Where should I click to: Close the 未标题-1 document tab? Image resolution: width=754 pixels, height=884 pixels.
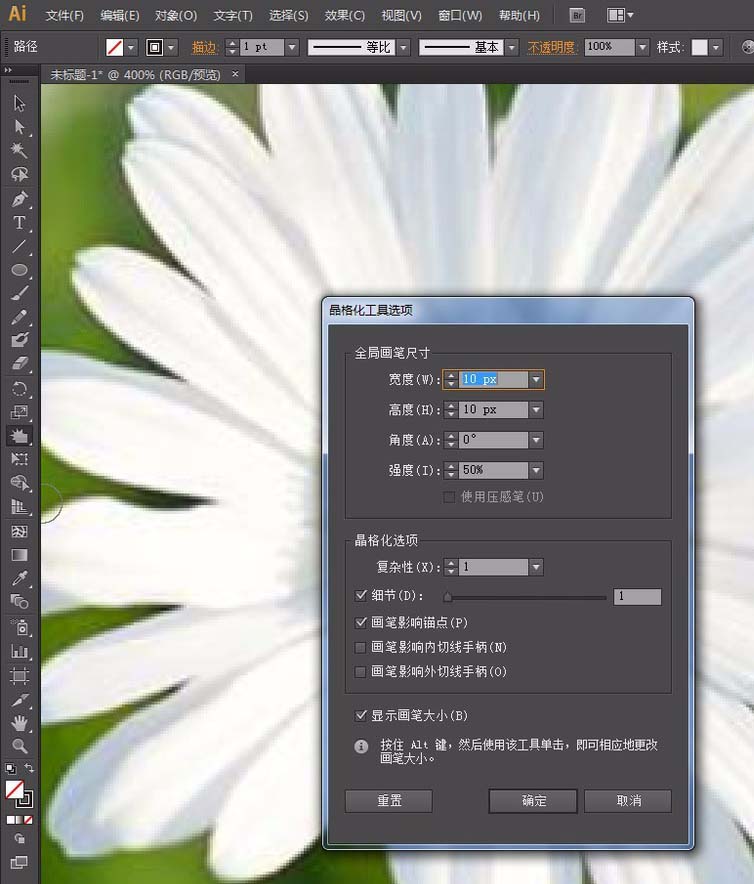tap(235, 74)
